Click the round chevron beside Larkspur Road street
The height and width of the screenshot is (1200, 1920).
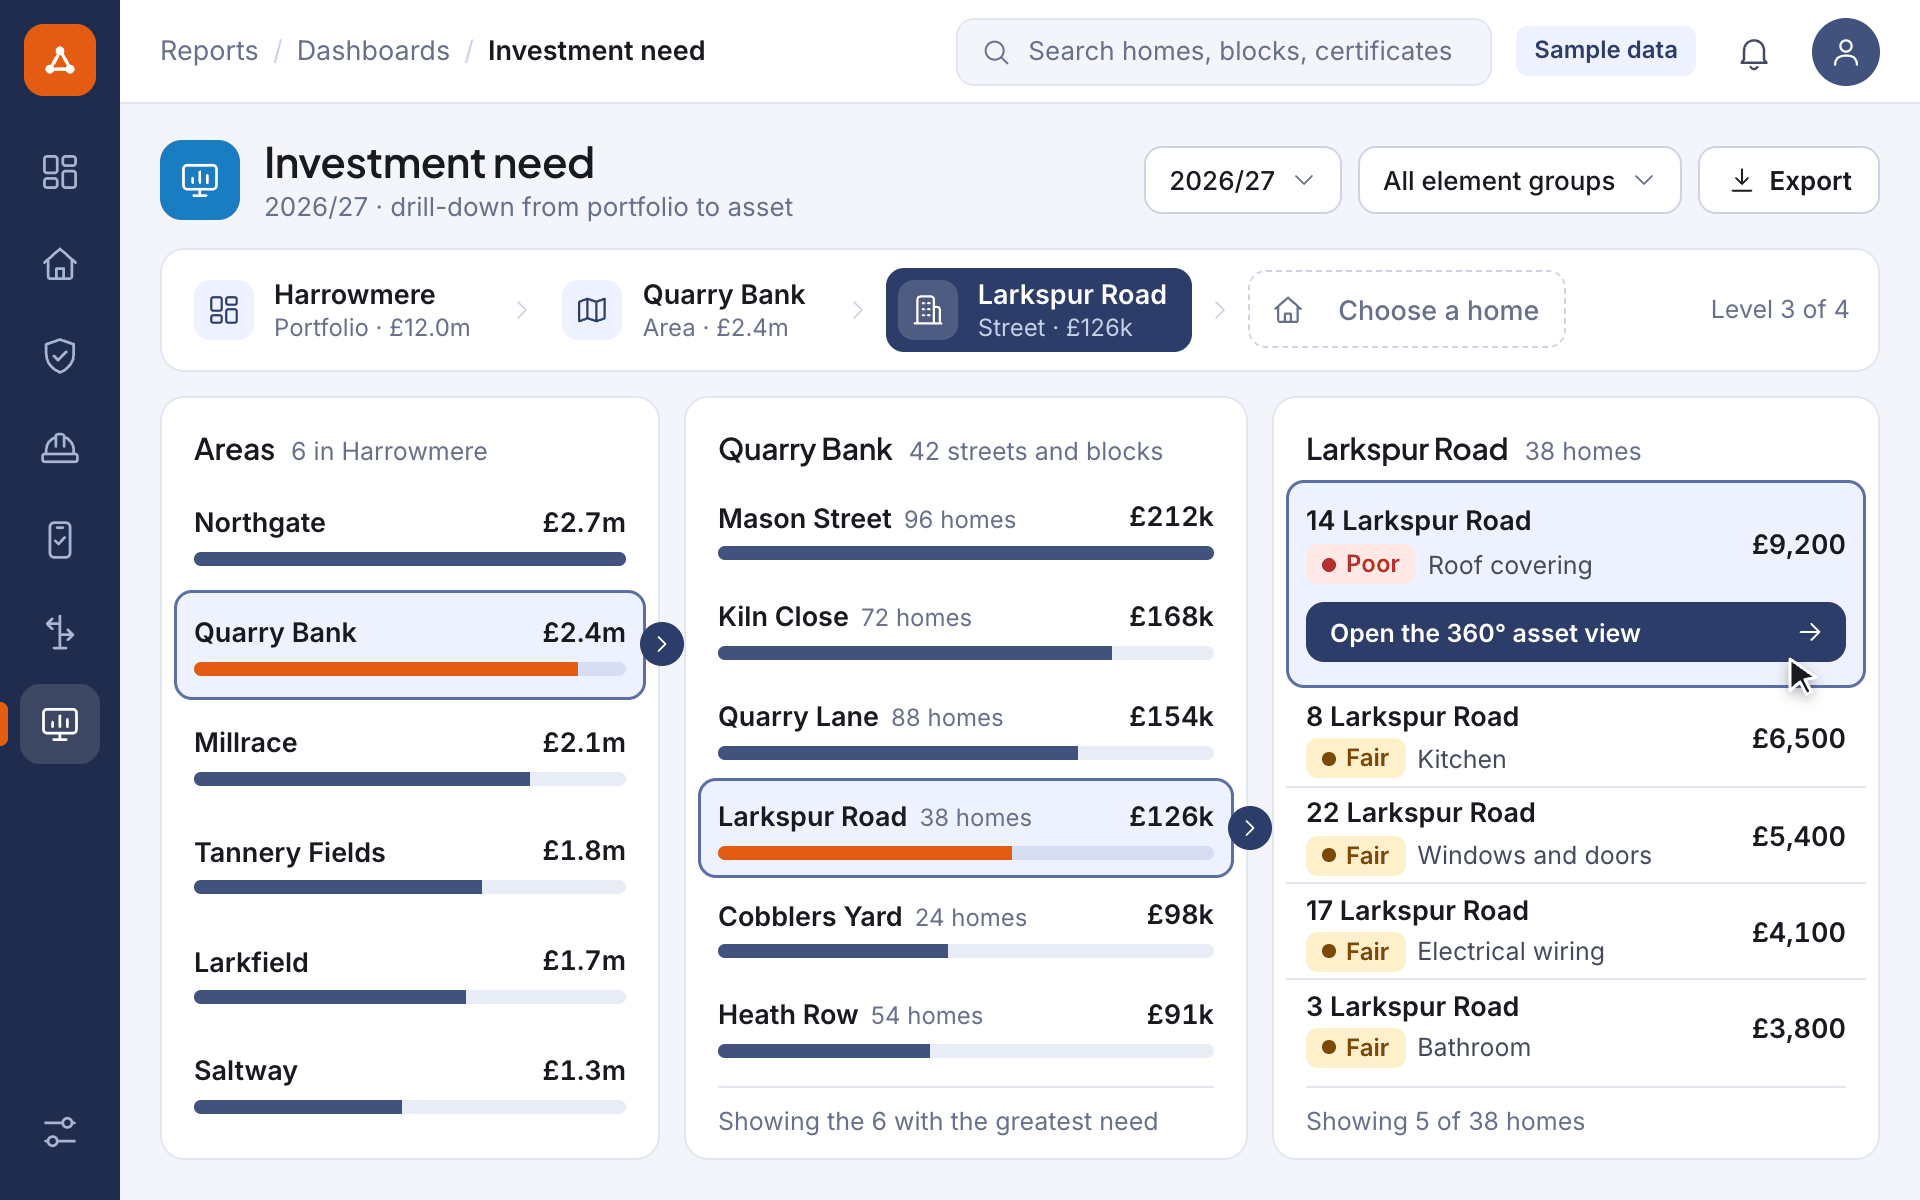tap(1250, 828)
